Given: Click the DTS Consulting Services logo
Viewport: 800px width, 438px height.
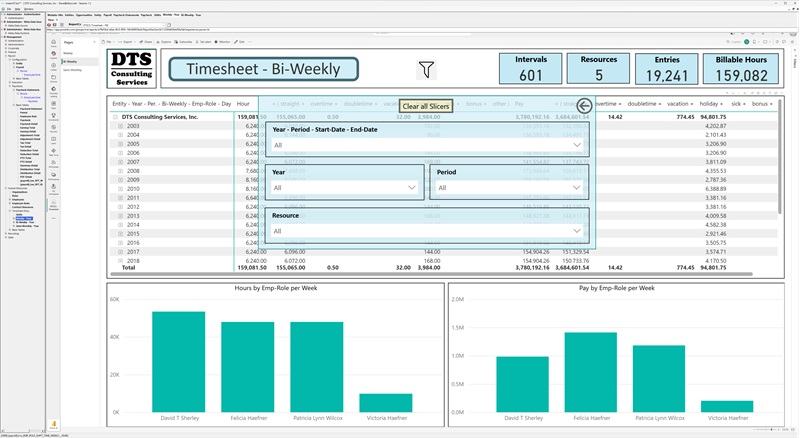Looking at the screenshot, I should (x=133, y=70).
